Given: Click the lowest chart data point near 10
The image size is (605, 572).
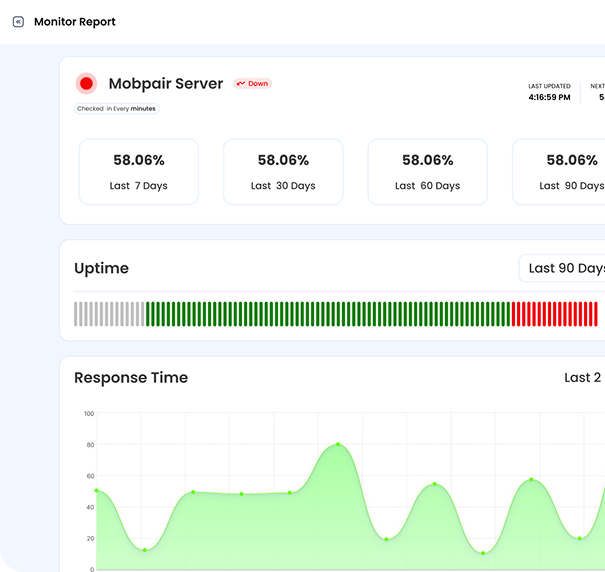Looking at the screenshot, I should [x=483, y=553].
